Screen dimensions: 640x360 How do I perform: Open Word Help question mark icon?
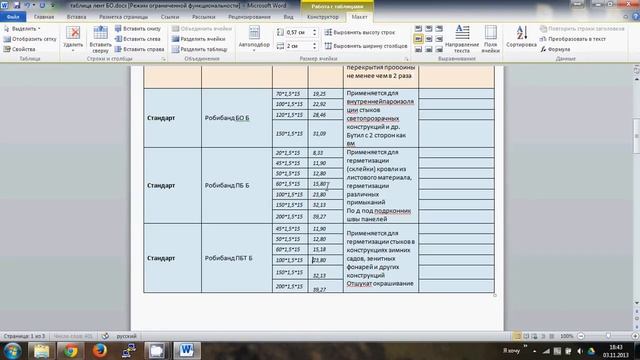click(x=636, y=17)
